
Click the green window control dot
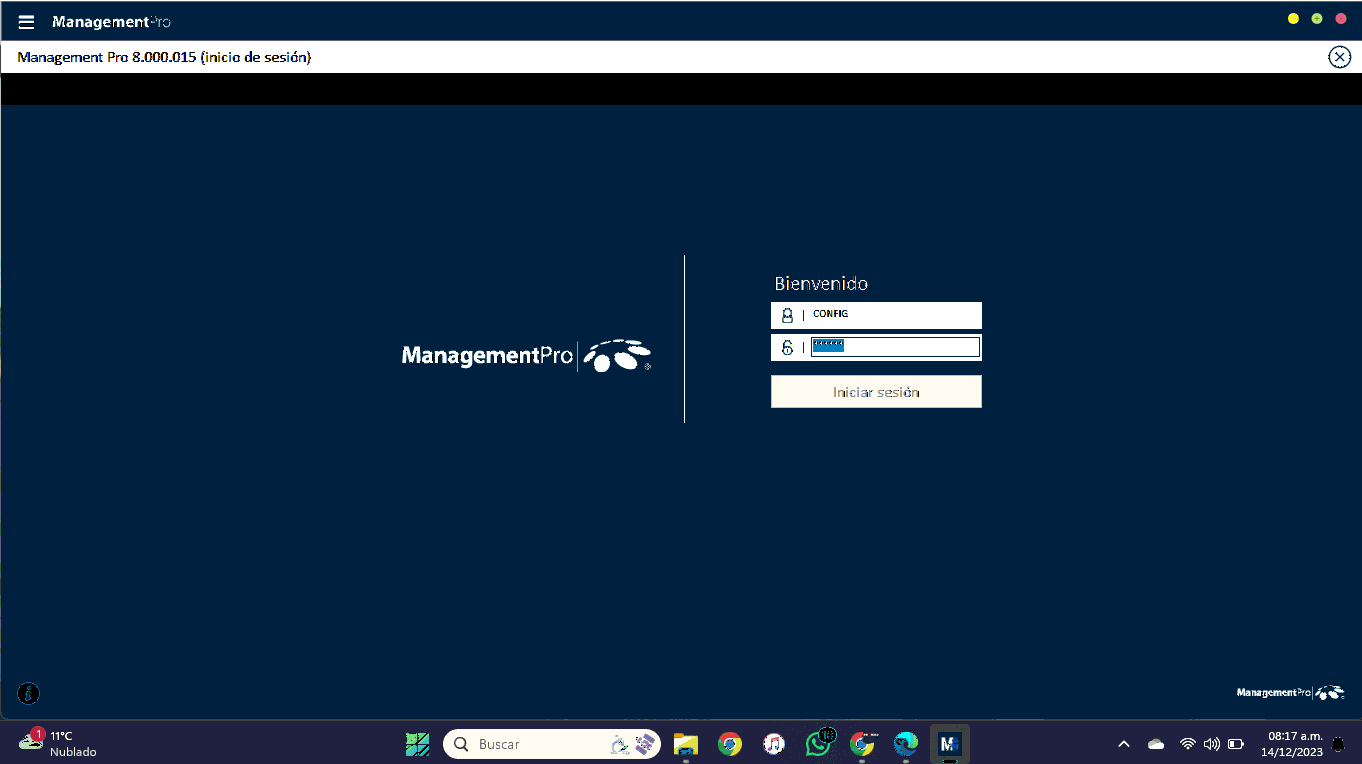(1317, 19)
